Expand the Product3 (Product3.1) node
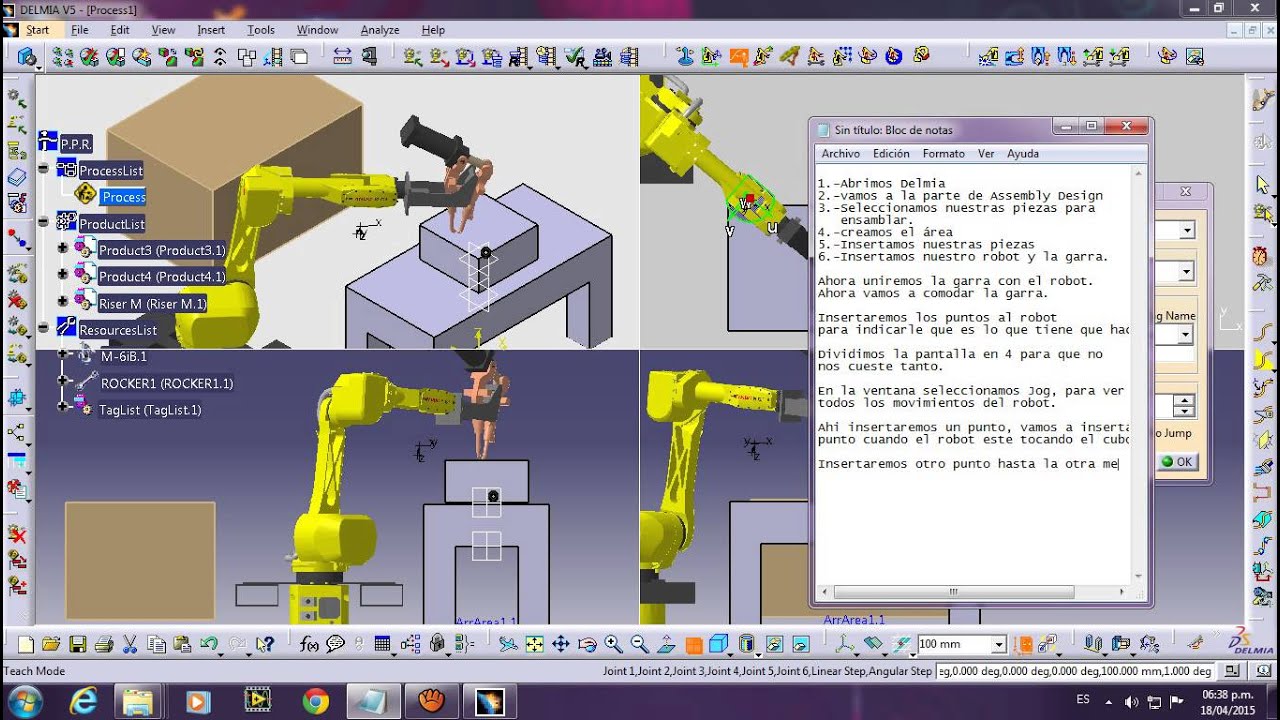This screenshot has width=1280, height=720. (x=63, y=248)
